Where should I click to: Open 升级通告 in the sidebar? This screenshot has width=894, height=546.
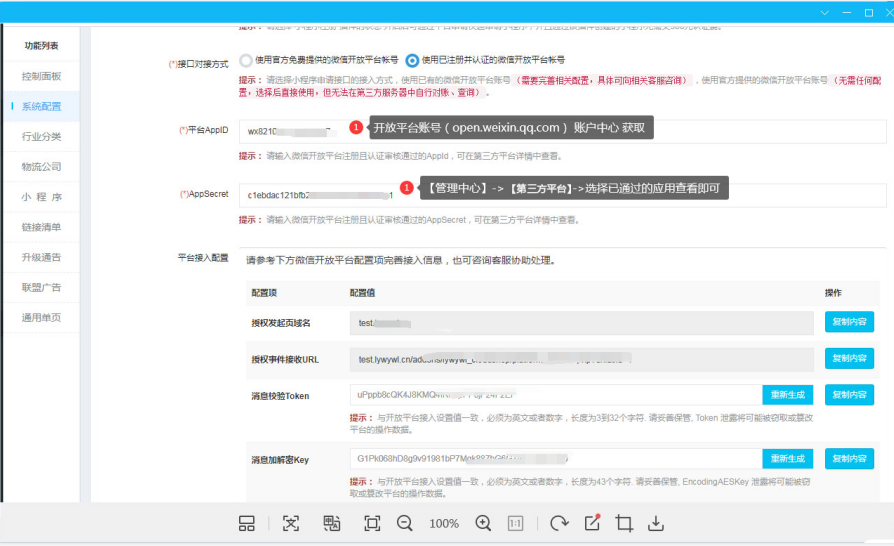[x=41, y=257]
